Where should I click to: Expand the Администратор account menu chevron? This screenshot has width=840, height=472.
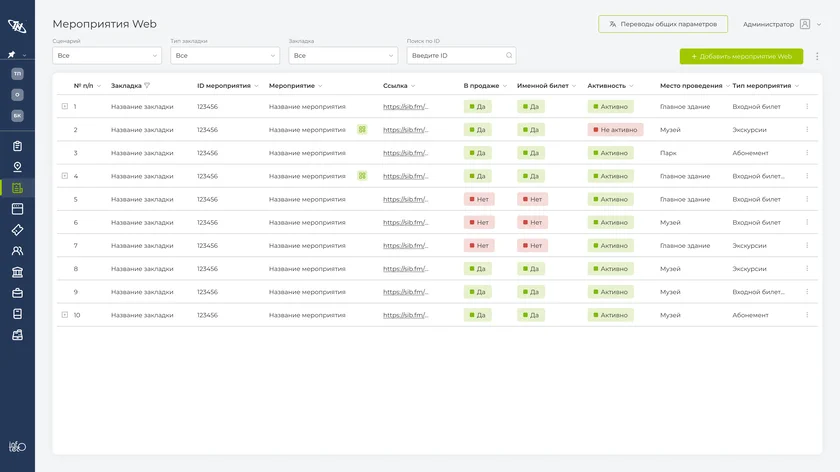(x=819, y=24)
